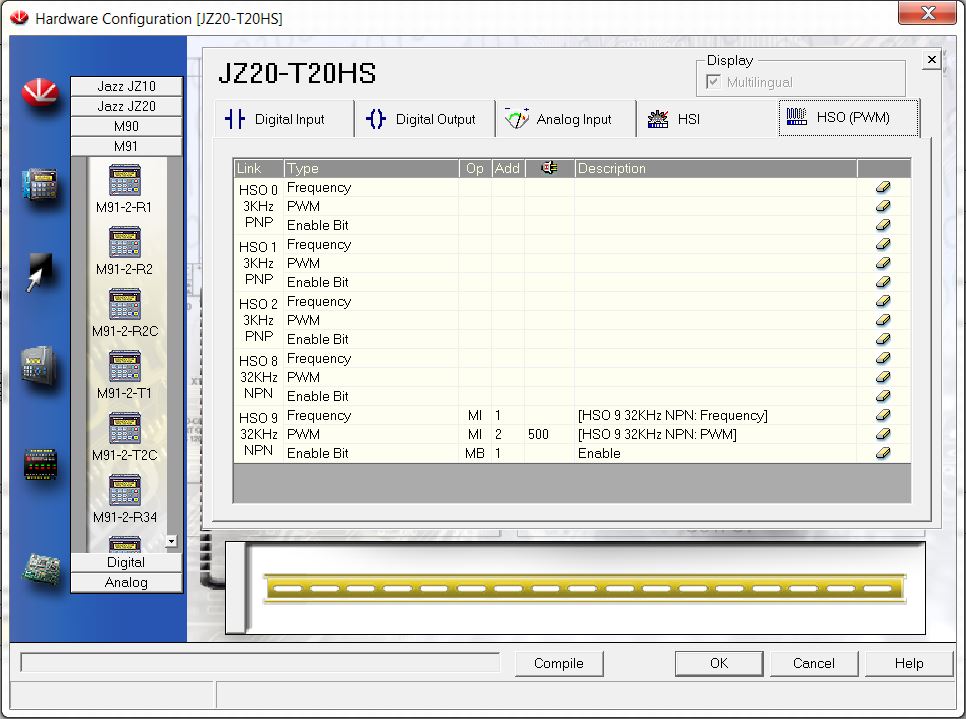Screen dimensions: 966x719
Task: Select the M91-2-R2 controller icon
Action: click(x=124, y=242)
